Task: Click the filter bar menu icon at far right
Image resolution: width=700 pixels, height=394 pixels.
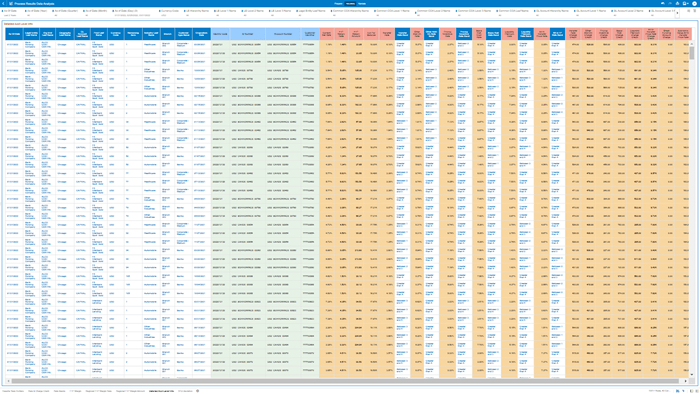Action: [695, 11]
